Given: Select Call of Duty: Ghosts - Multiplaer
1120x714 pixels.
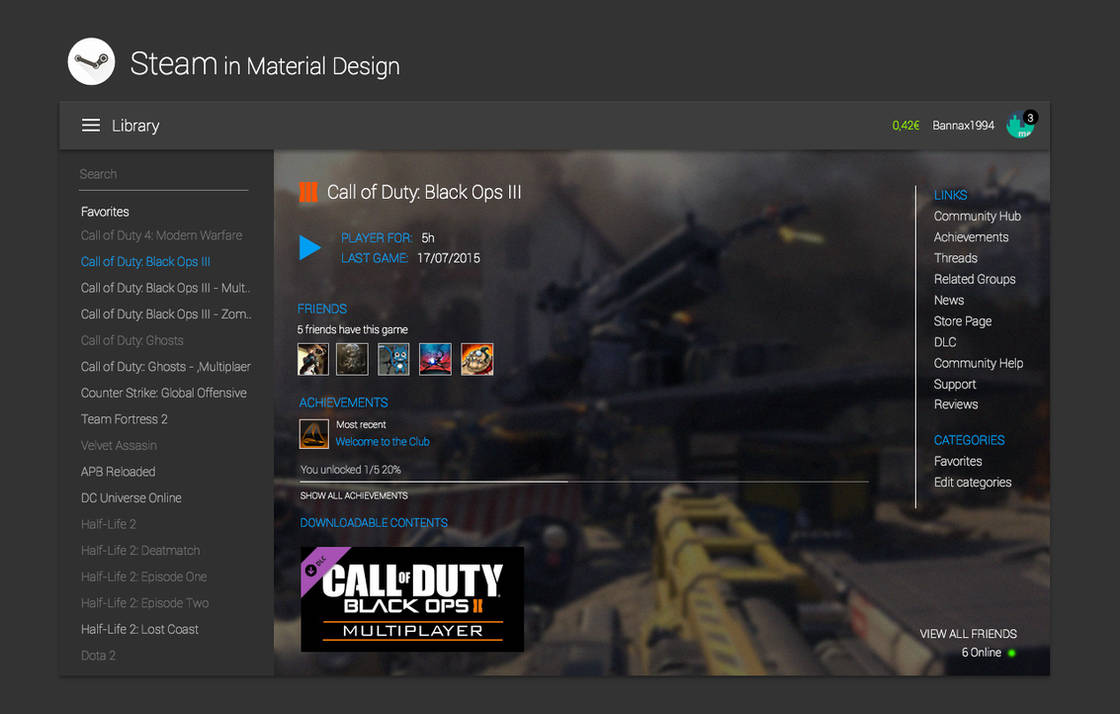Looking at the screenshot, I should pos(166,367).
